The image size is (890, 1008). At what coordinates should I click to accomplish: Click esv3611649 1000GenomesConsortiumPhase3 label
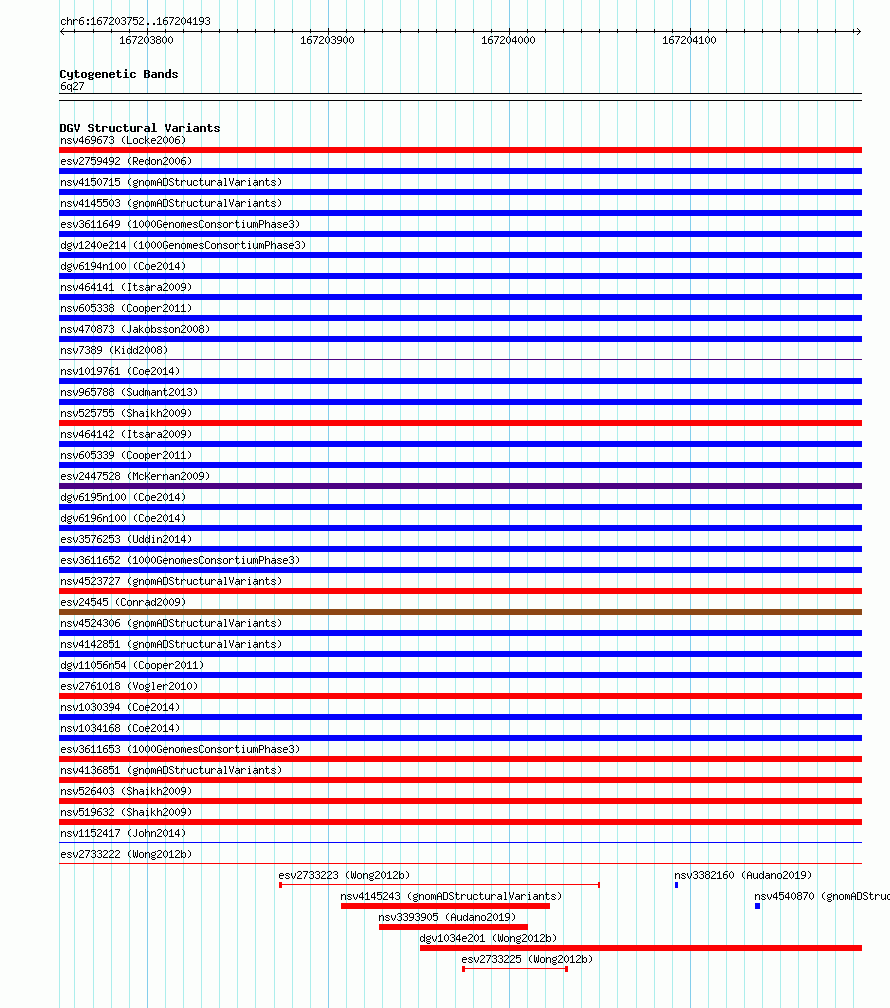[x=180, y=224]
